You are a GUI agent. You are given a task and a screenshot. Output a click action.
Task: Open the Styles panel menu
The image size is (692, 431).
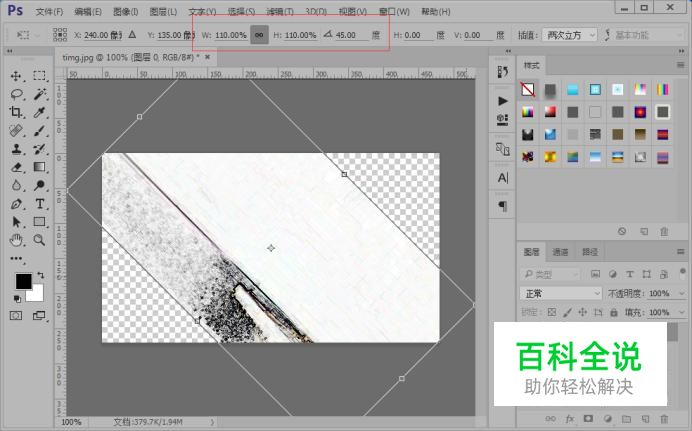[681, 65]
